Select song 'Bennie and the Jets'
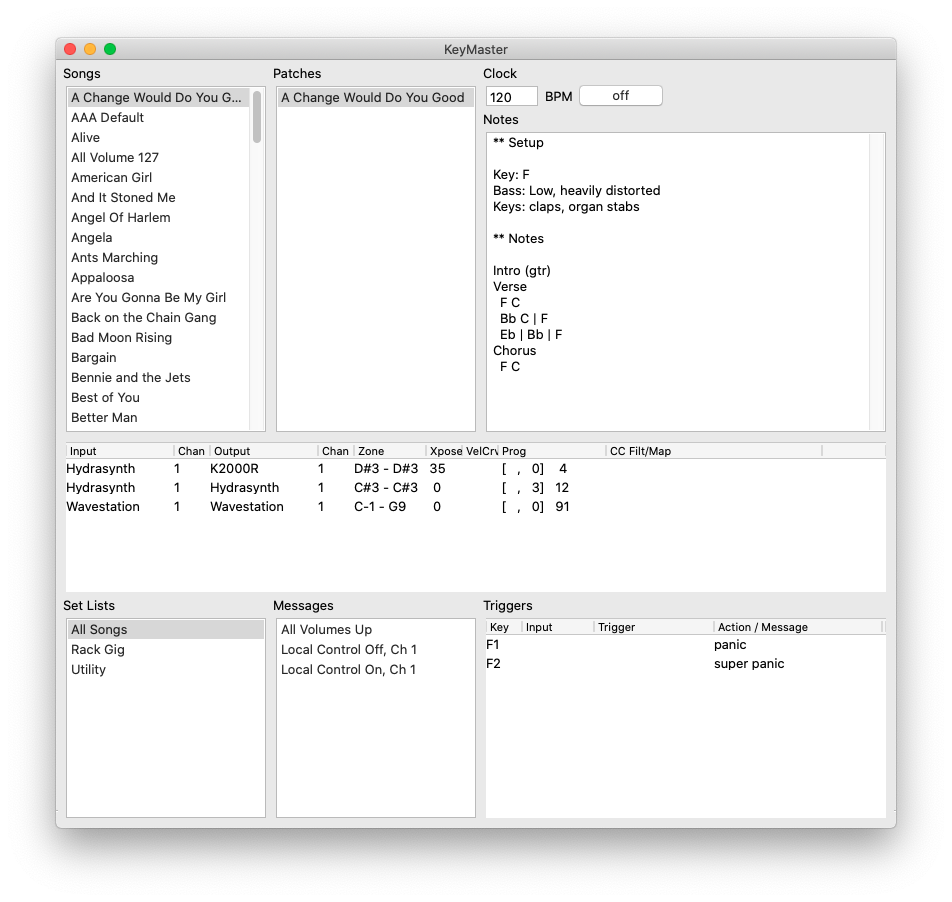Viewport: 952px width, 902px height. click(x=158, y=378)
